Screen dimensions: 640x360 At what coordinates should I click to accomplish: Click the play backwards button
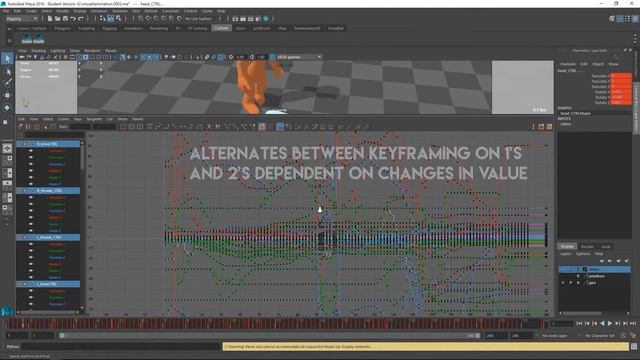(602, 323)
